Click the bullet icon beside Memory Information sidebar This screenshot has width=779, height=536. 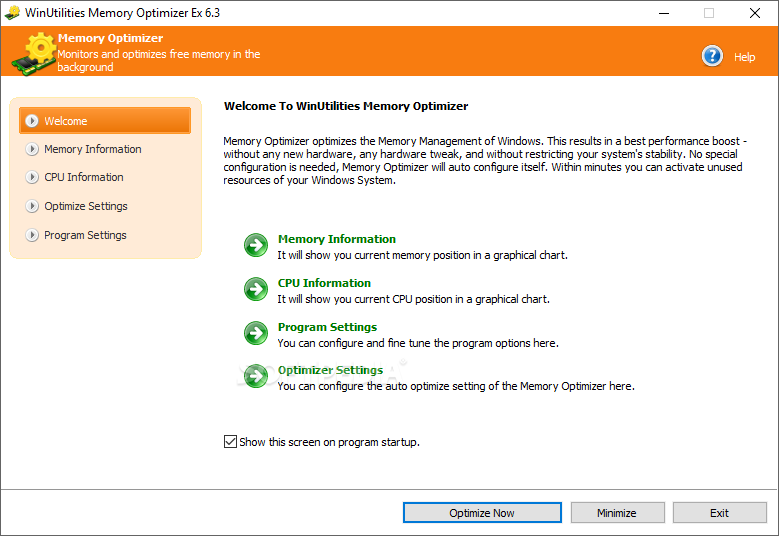32,149
